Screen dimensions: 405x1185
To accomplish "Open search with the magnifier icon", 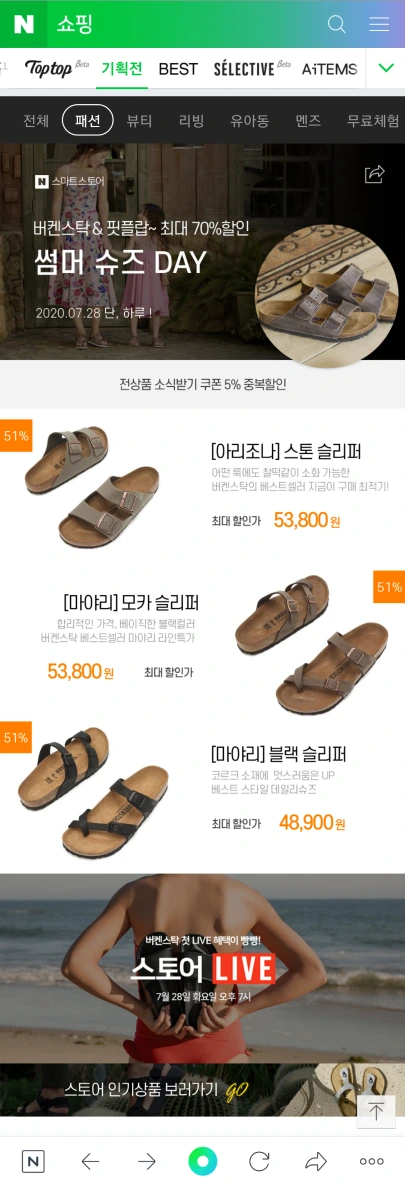I will click(x=336, y=24).
